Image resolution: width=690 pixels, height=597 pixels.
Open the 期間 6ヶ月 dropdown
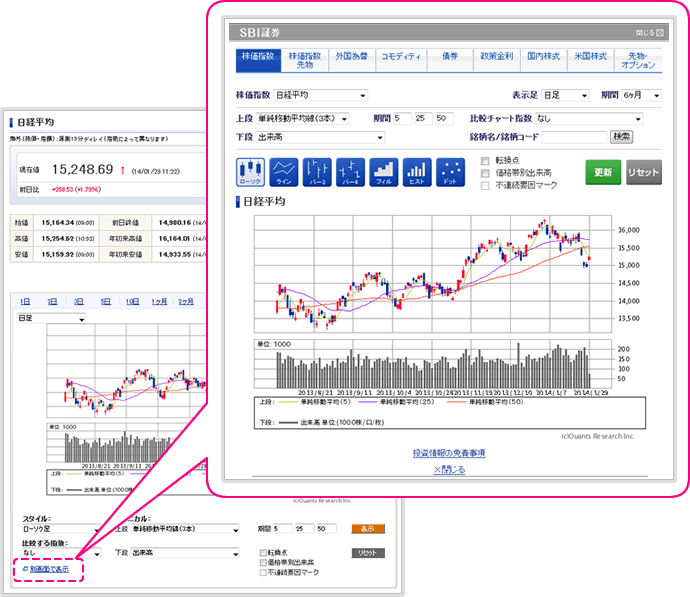641,95
